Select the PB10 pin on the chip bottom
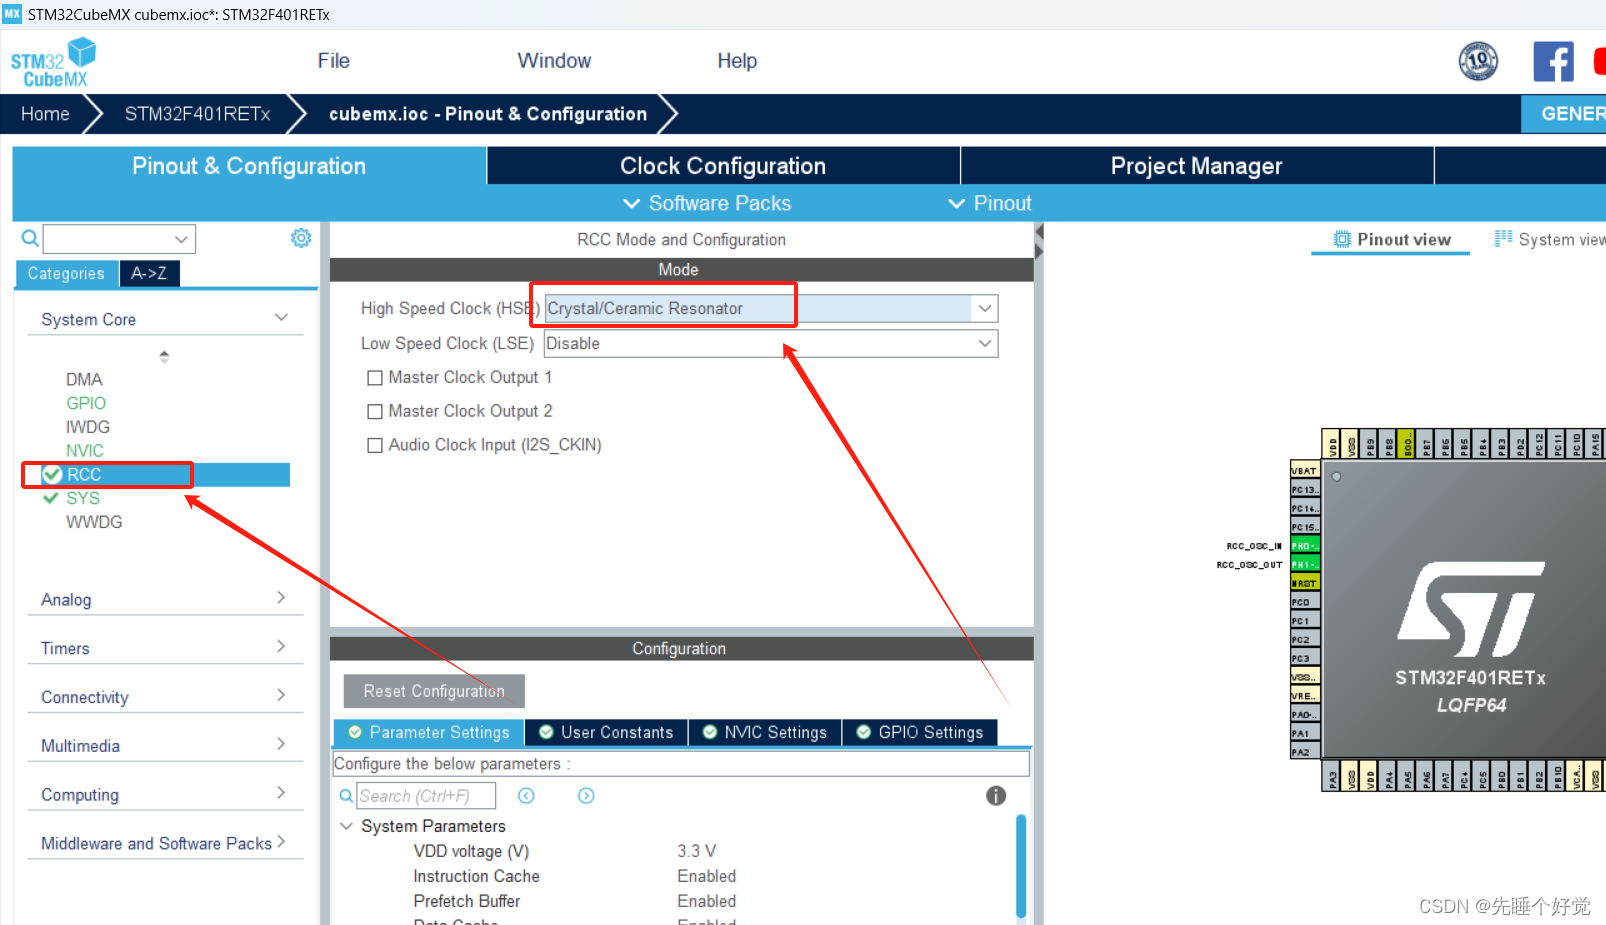Image resolution: width=1606 pixels, height=925 pixels. 1557,776
